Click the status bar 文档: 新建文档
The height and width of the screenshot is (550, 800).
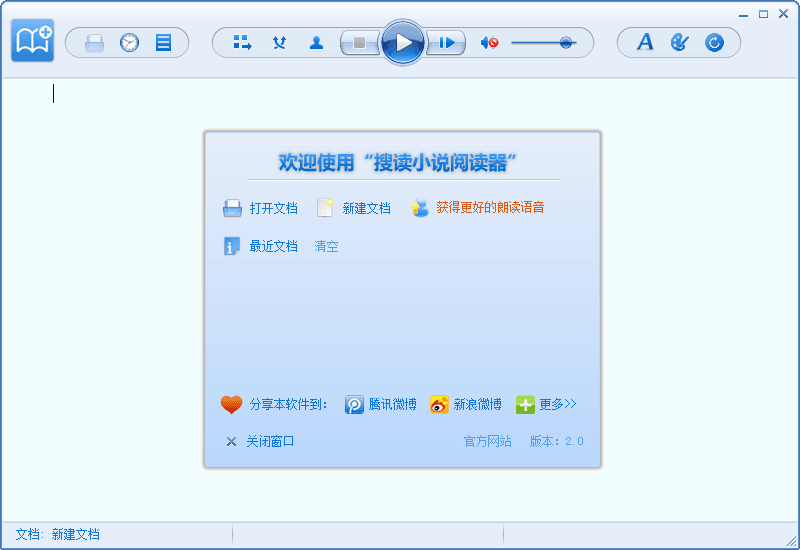[58, 534]
